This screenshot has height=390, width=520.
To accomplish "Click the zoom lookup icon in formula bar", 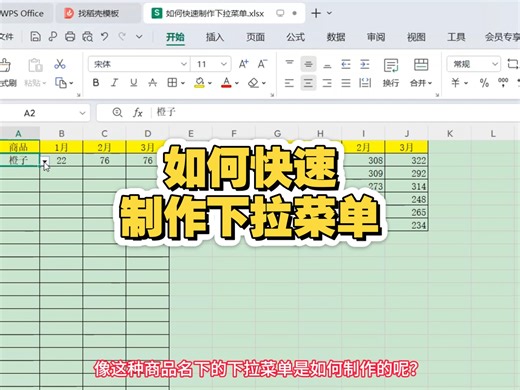I will 117,112.
